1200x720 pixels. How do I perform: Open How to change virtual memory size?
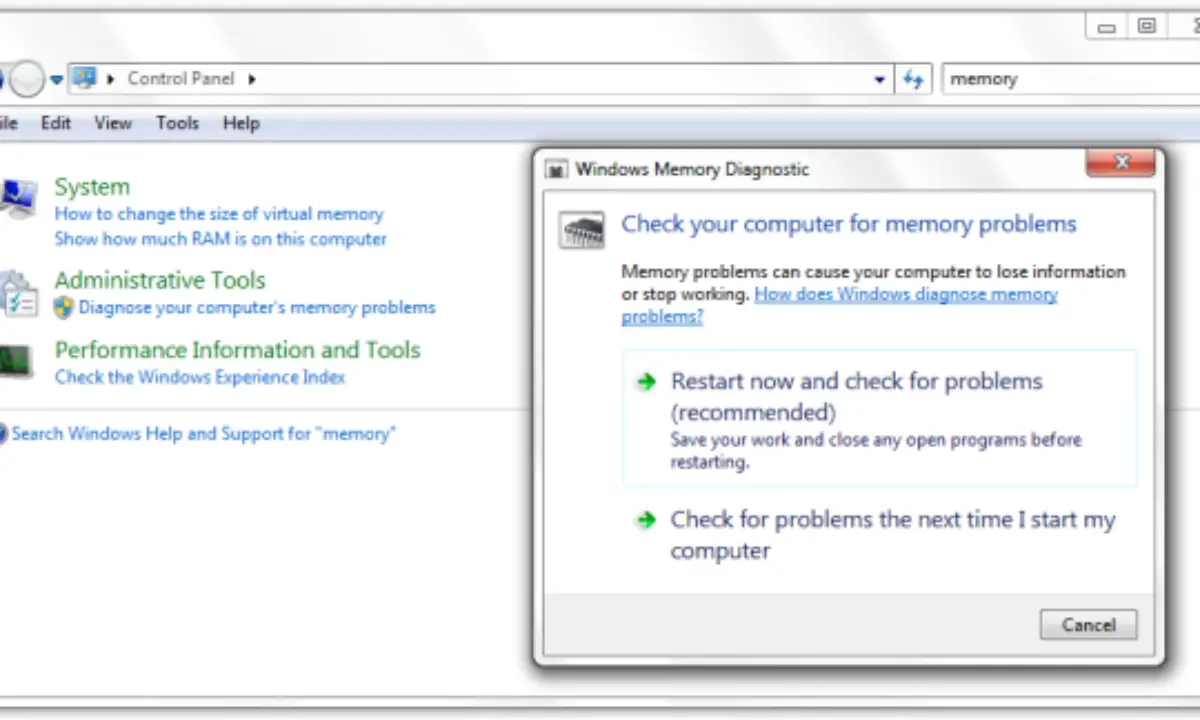(219, 214)
